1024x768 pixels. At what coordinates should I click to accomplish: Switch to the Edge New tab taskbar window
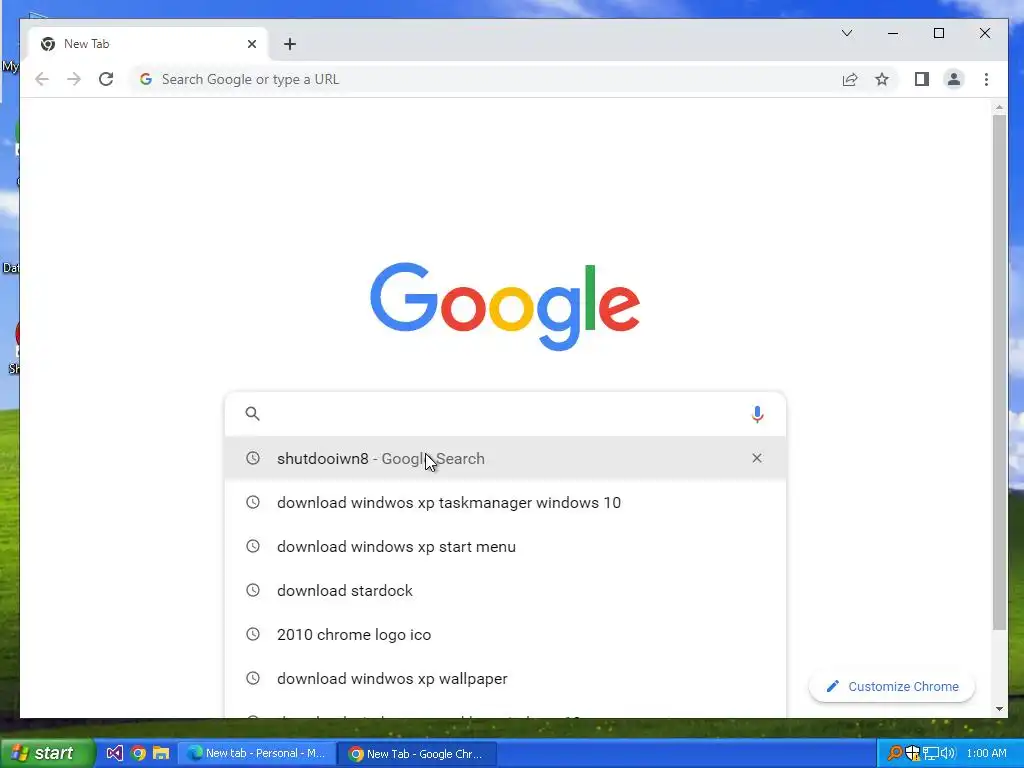[x=257, y=753]
